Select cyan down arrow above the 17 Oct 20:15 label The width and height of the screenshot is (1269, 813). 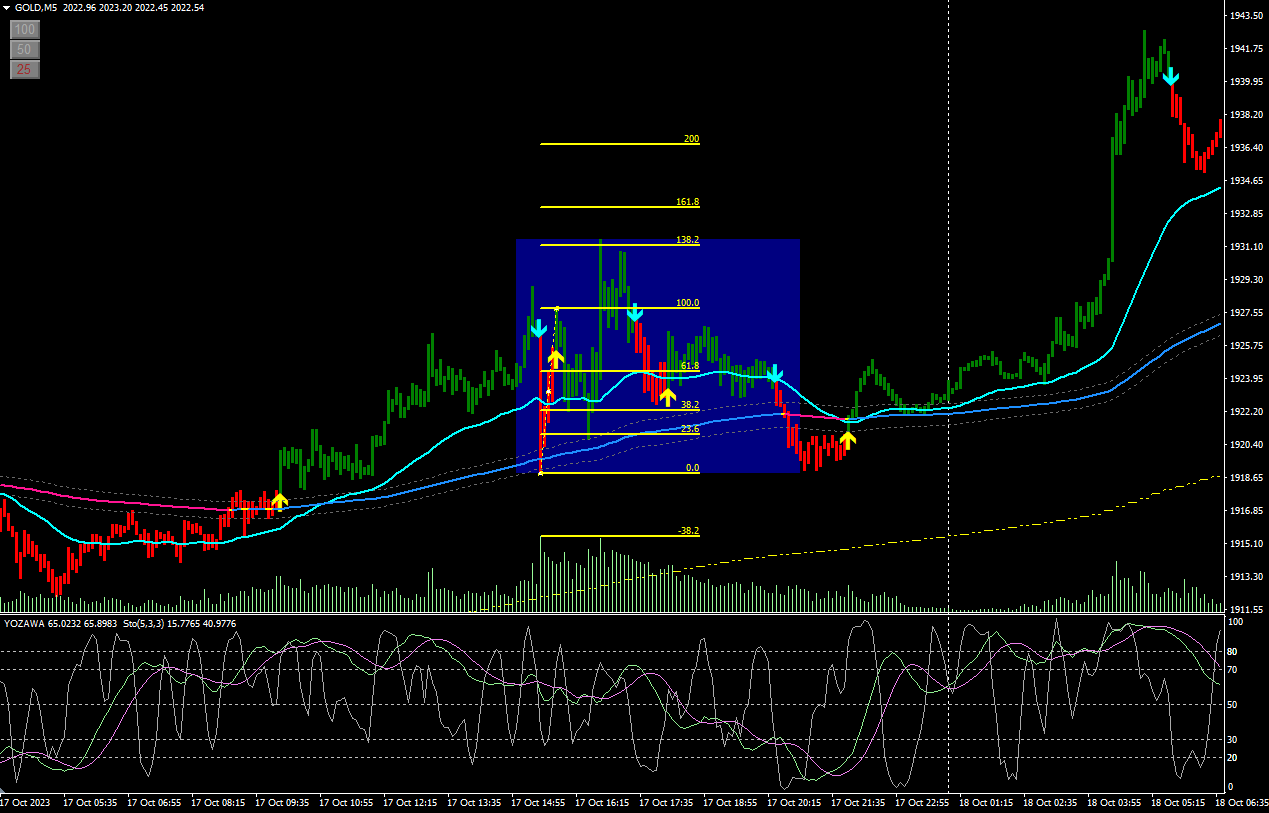tap(774, 375)
